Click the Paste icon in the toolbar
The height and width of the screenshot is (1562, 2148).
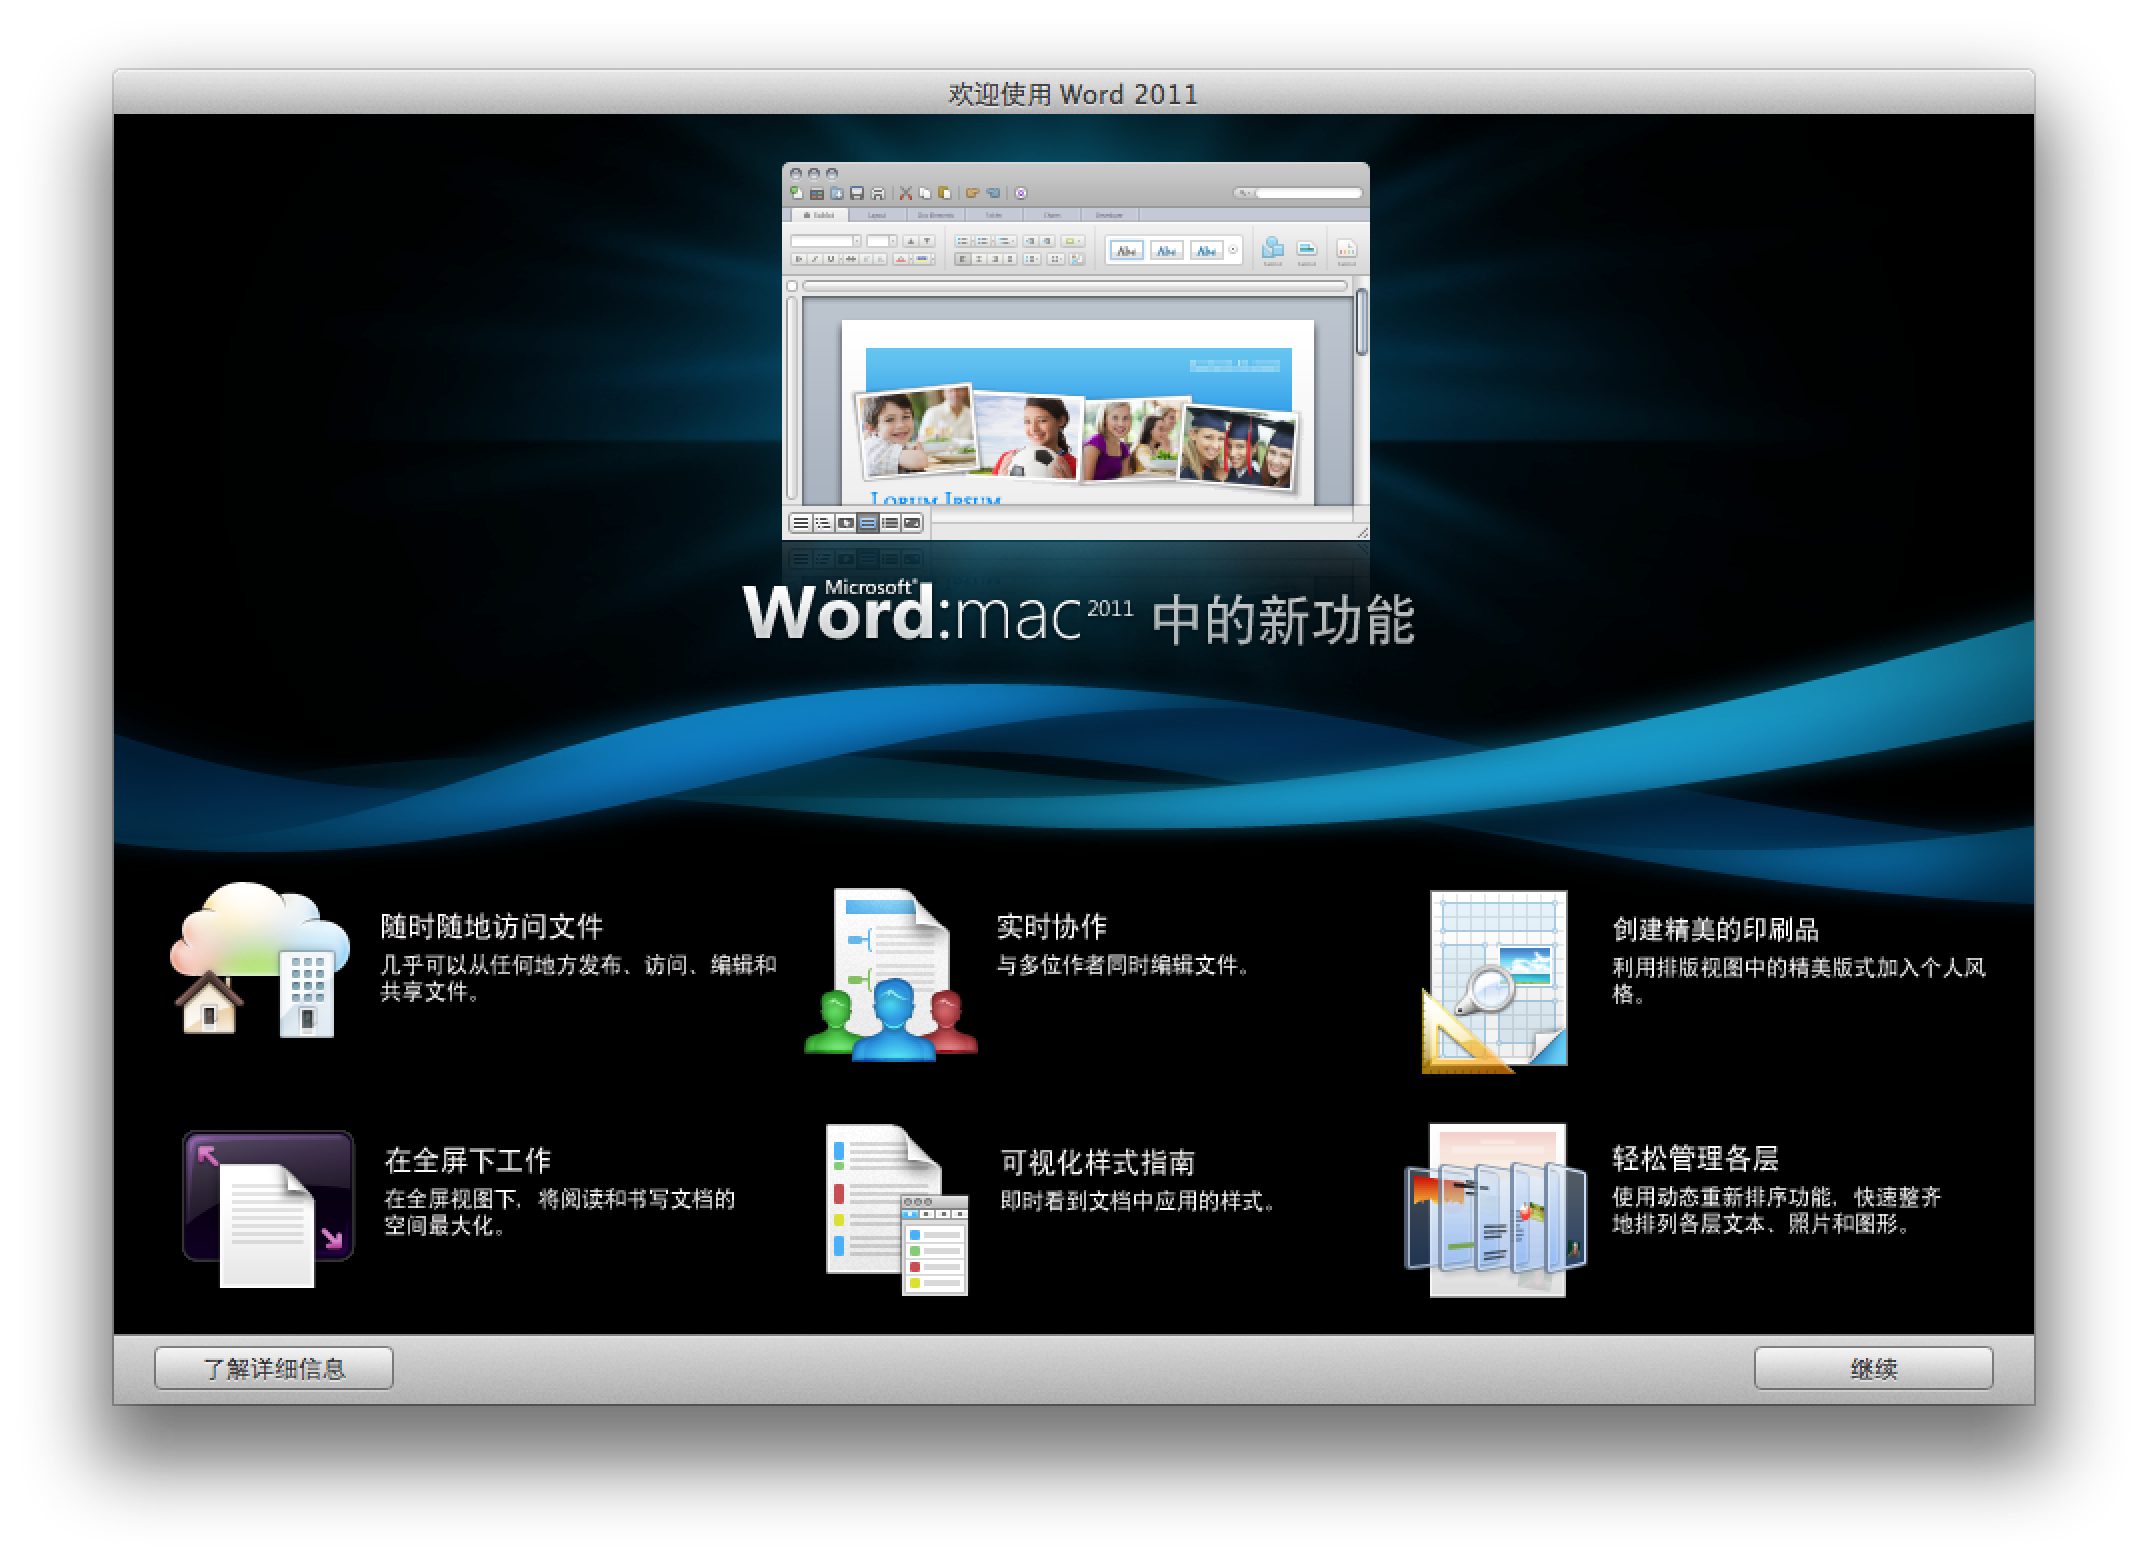pyautogui.click(x=945, y=194)
